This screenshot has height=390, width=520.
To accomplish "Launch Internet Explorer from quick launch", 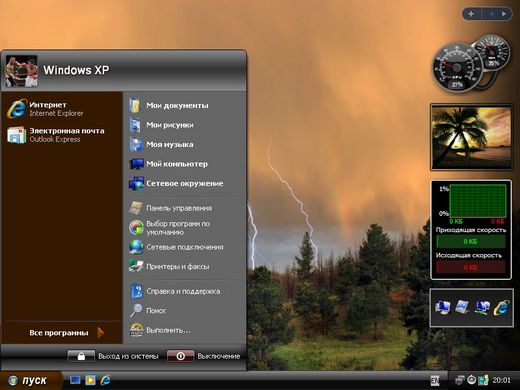I will [106, 380].
